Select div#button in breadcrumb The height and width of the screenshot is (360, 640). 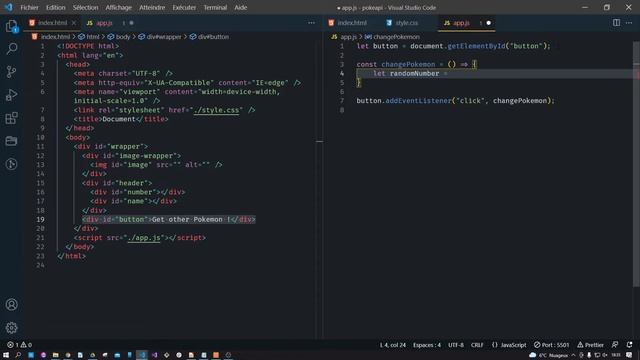209,37
